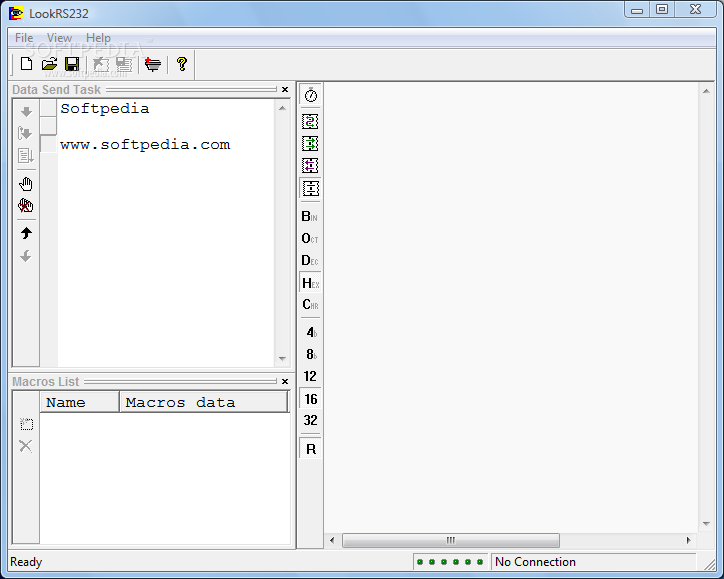Click the gray move-down arrow icon
The height and width of the screenshot is (579, 724).
click(26, 256)
